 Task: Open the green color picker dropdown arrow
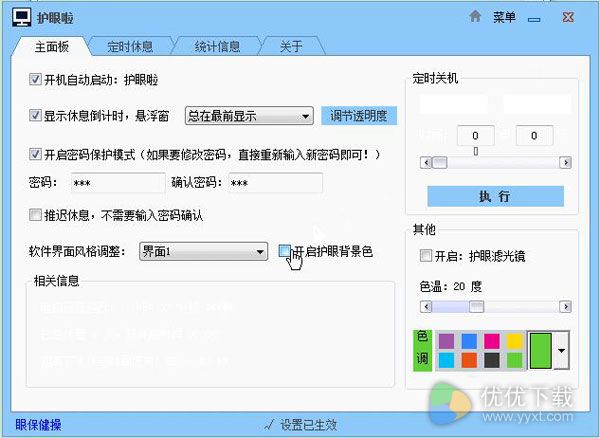pyautogui.click(x=561, y=350)
